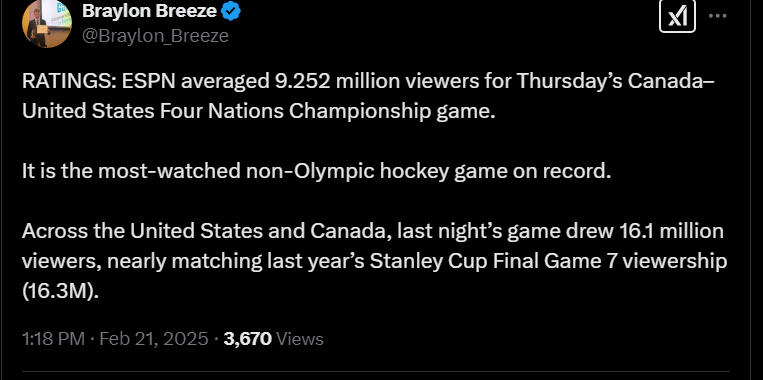
Task: Click the Feb 21, 2025 date
Action: pos(154,339)
